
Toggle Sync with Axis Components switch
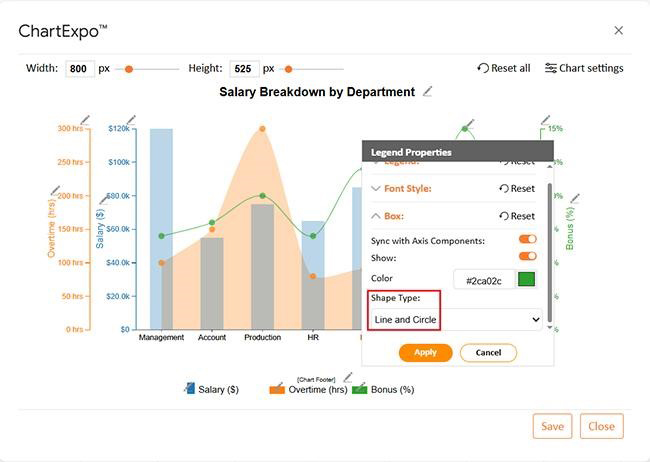click(x=527, y=239)
